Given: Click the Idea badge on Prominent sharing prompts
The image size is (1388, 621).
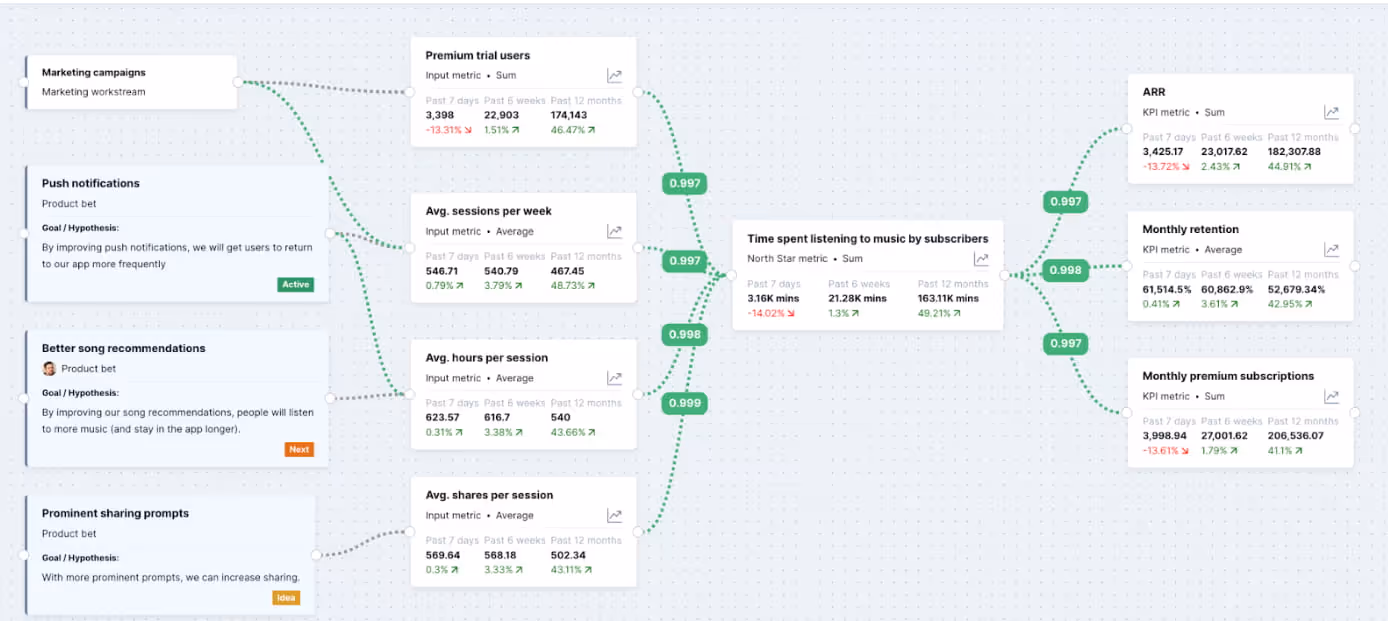Looking at the screenshot, I should click(286, 597).
